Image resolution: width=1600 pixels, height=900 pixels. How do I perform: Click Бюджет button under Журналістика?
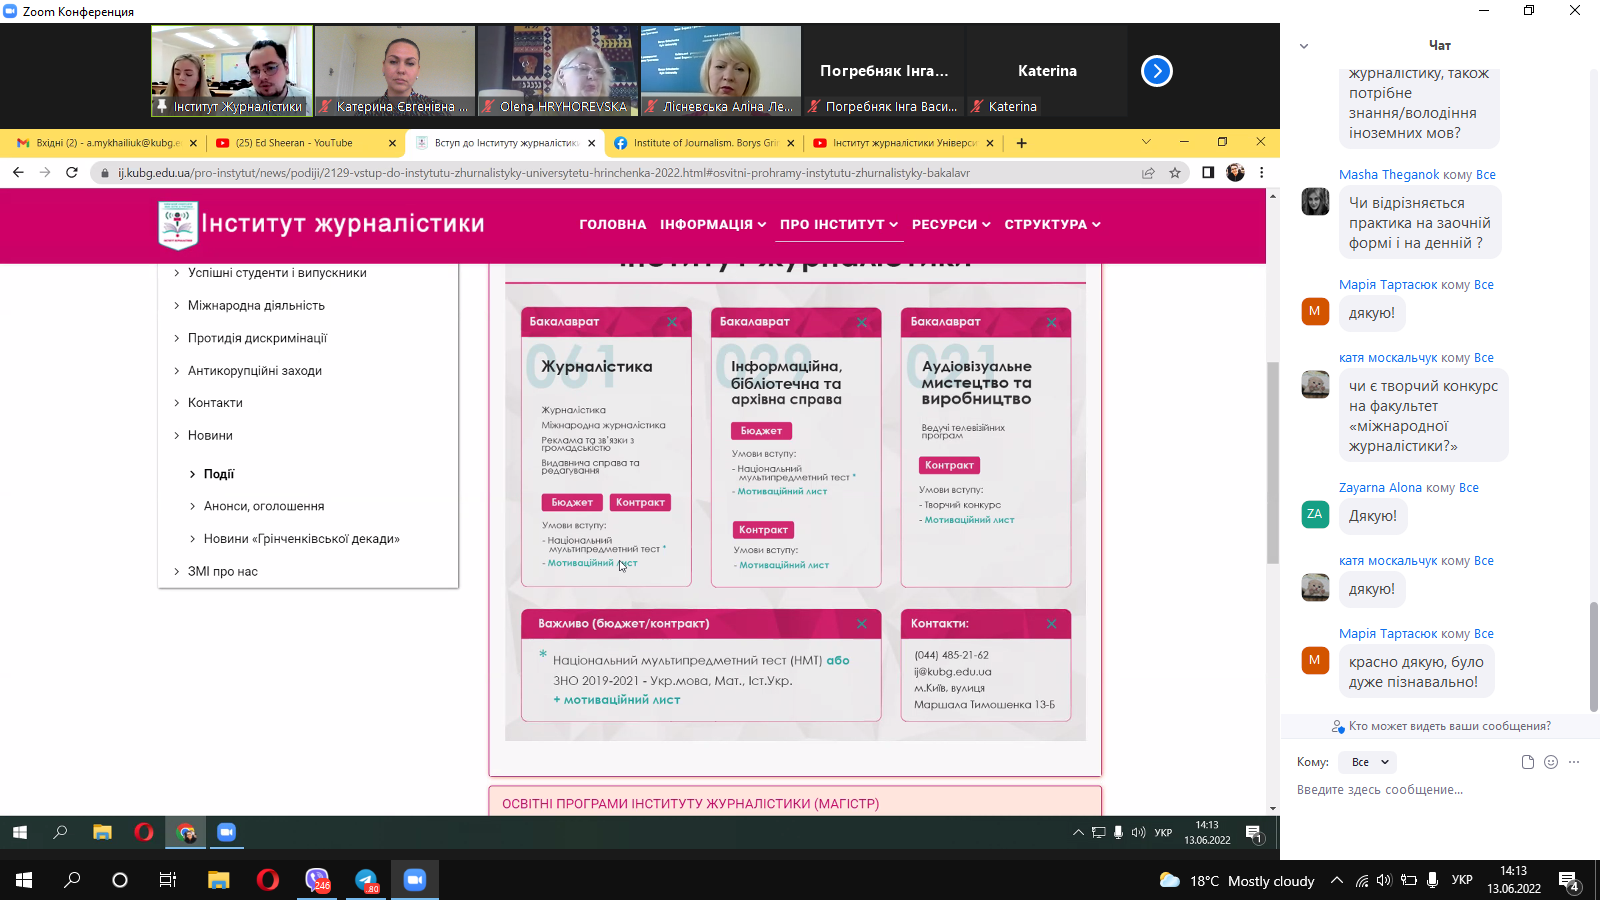(x=572, y=502)
